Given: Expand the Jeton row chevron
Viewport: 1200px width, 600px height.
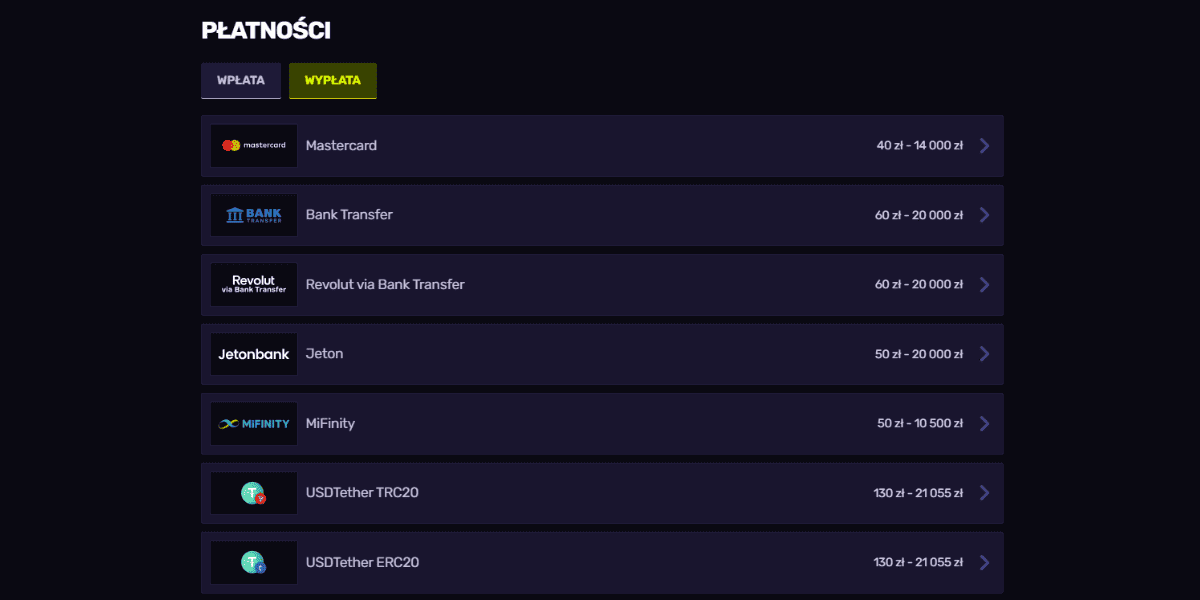Looking at the screenshot, I should click(x=985, y=354).
